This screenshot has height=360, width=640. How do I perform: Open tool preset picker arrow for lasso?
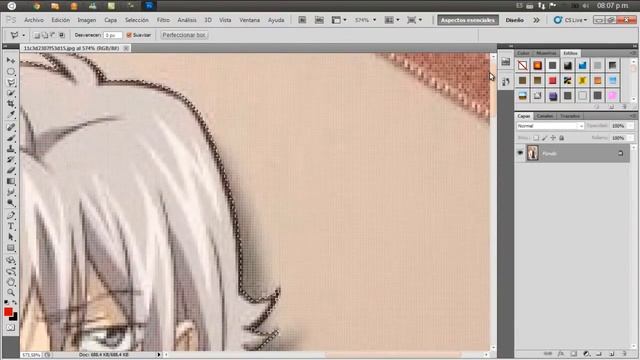pos(24,36)
